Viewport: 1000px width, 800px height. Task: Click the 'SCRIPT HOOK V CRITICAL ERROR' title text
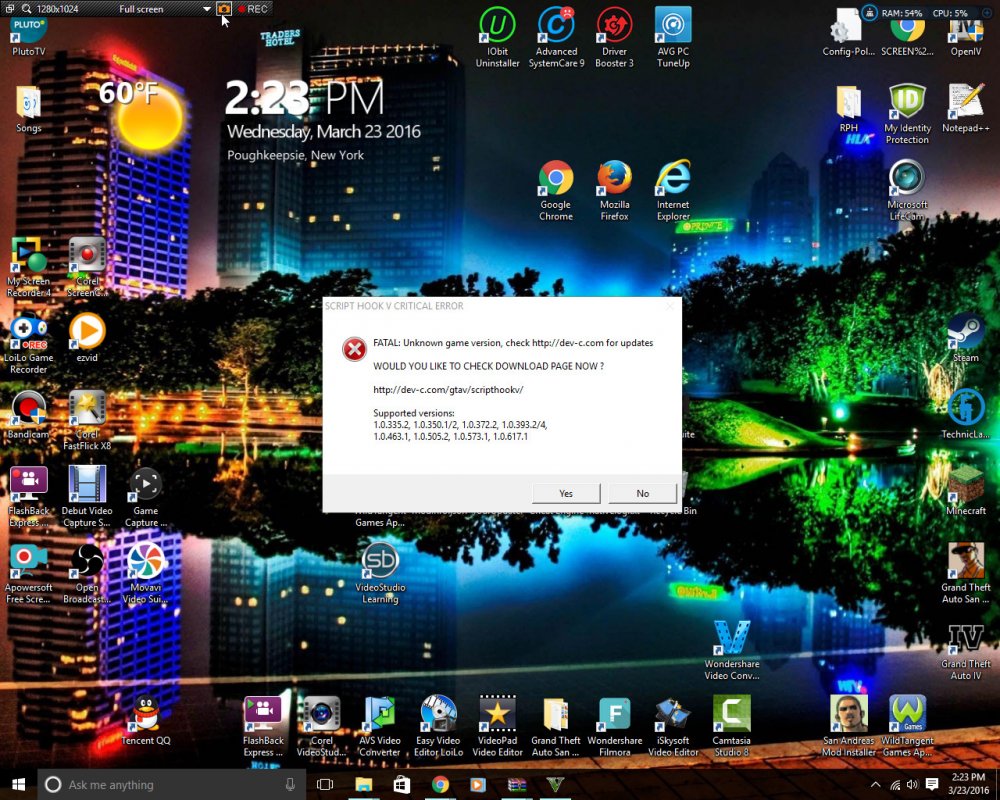(x=394, y=306)
